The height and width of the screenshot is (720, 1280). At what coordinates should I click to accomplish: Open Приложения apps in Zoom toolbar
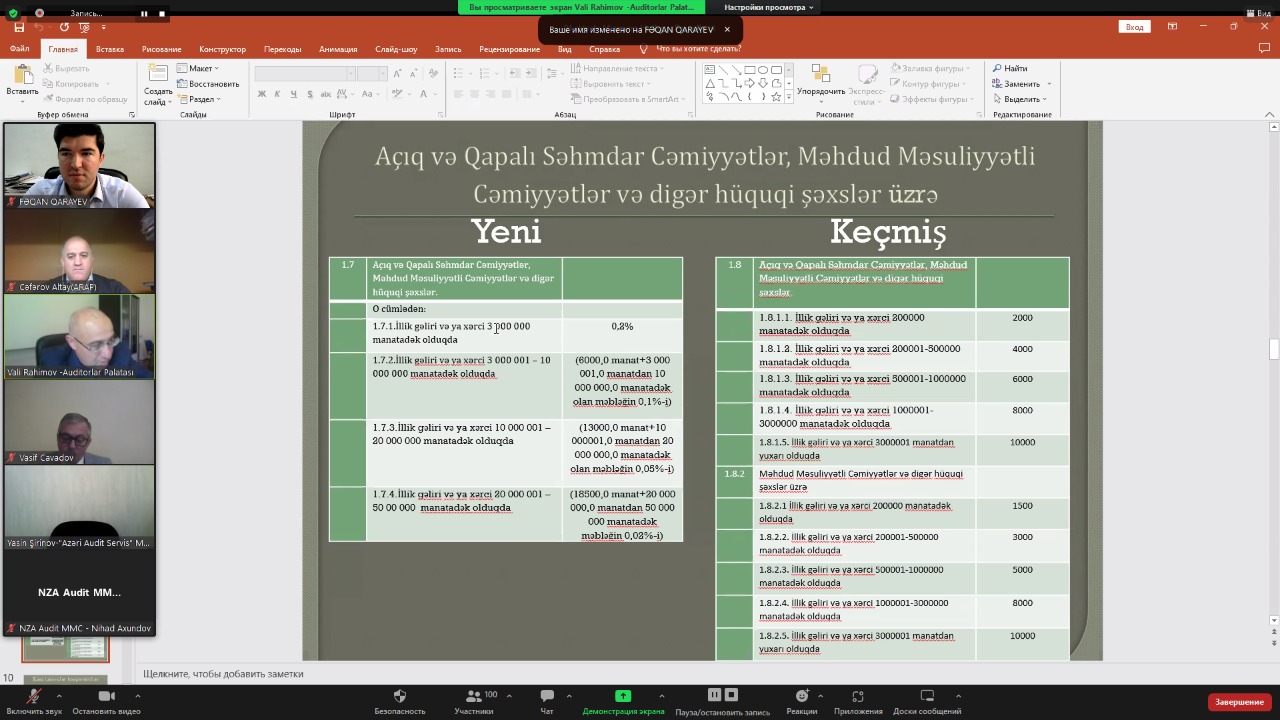coord(858,697)
